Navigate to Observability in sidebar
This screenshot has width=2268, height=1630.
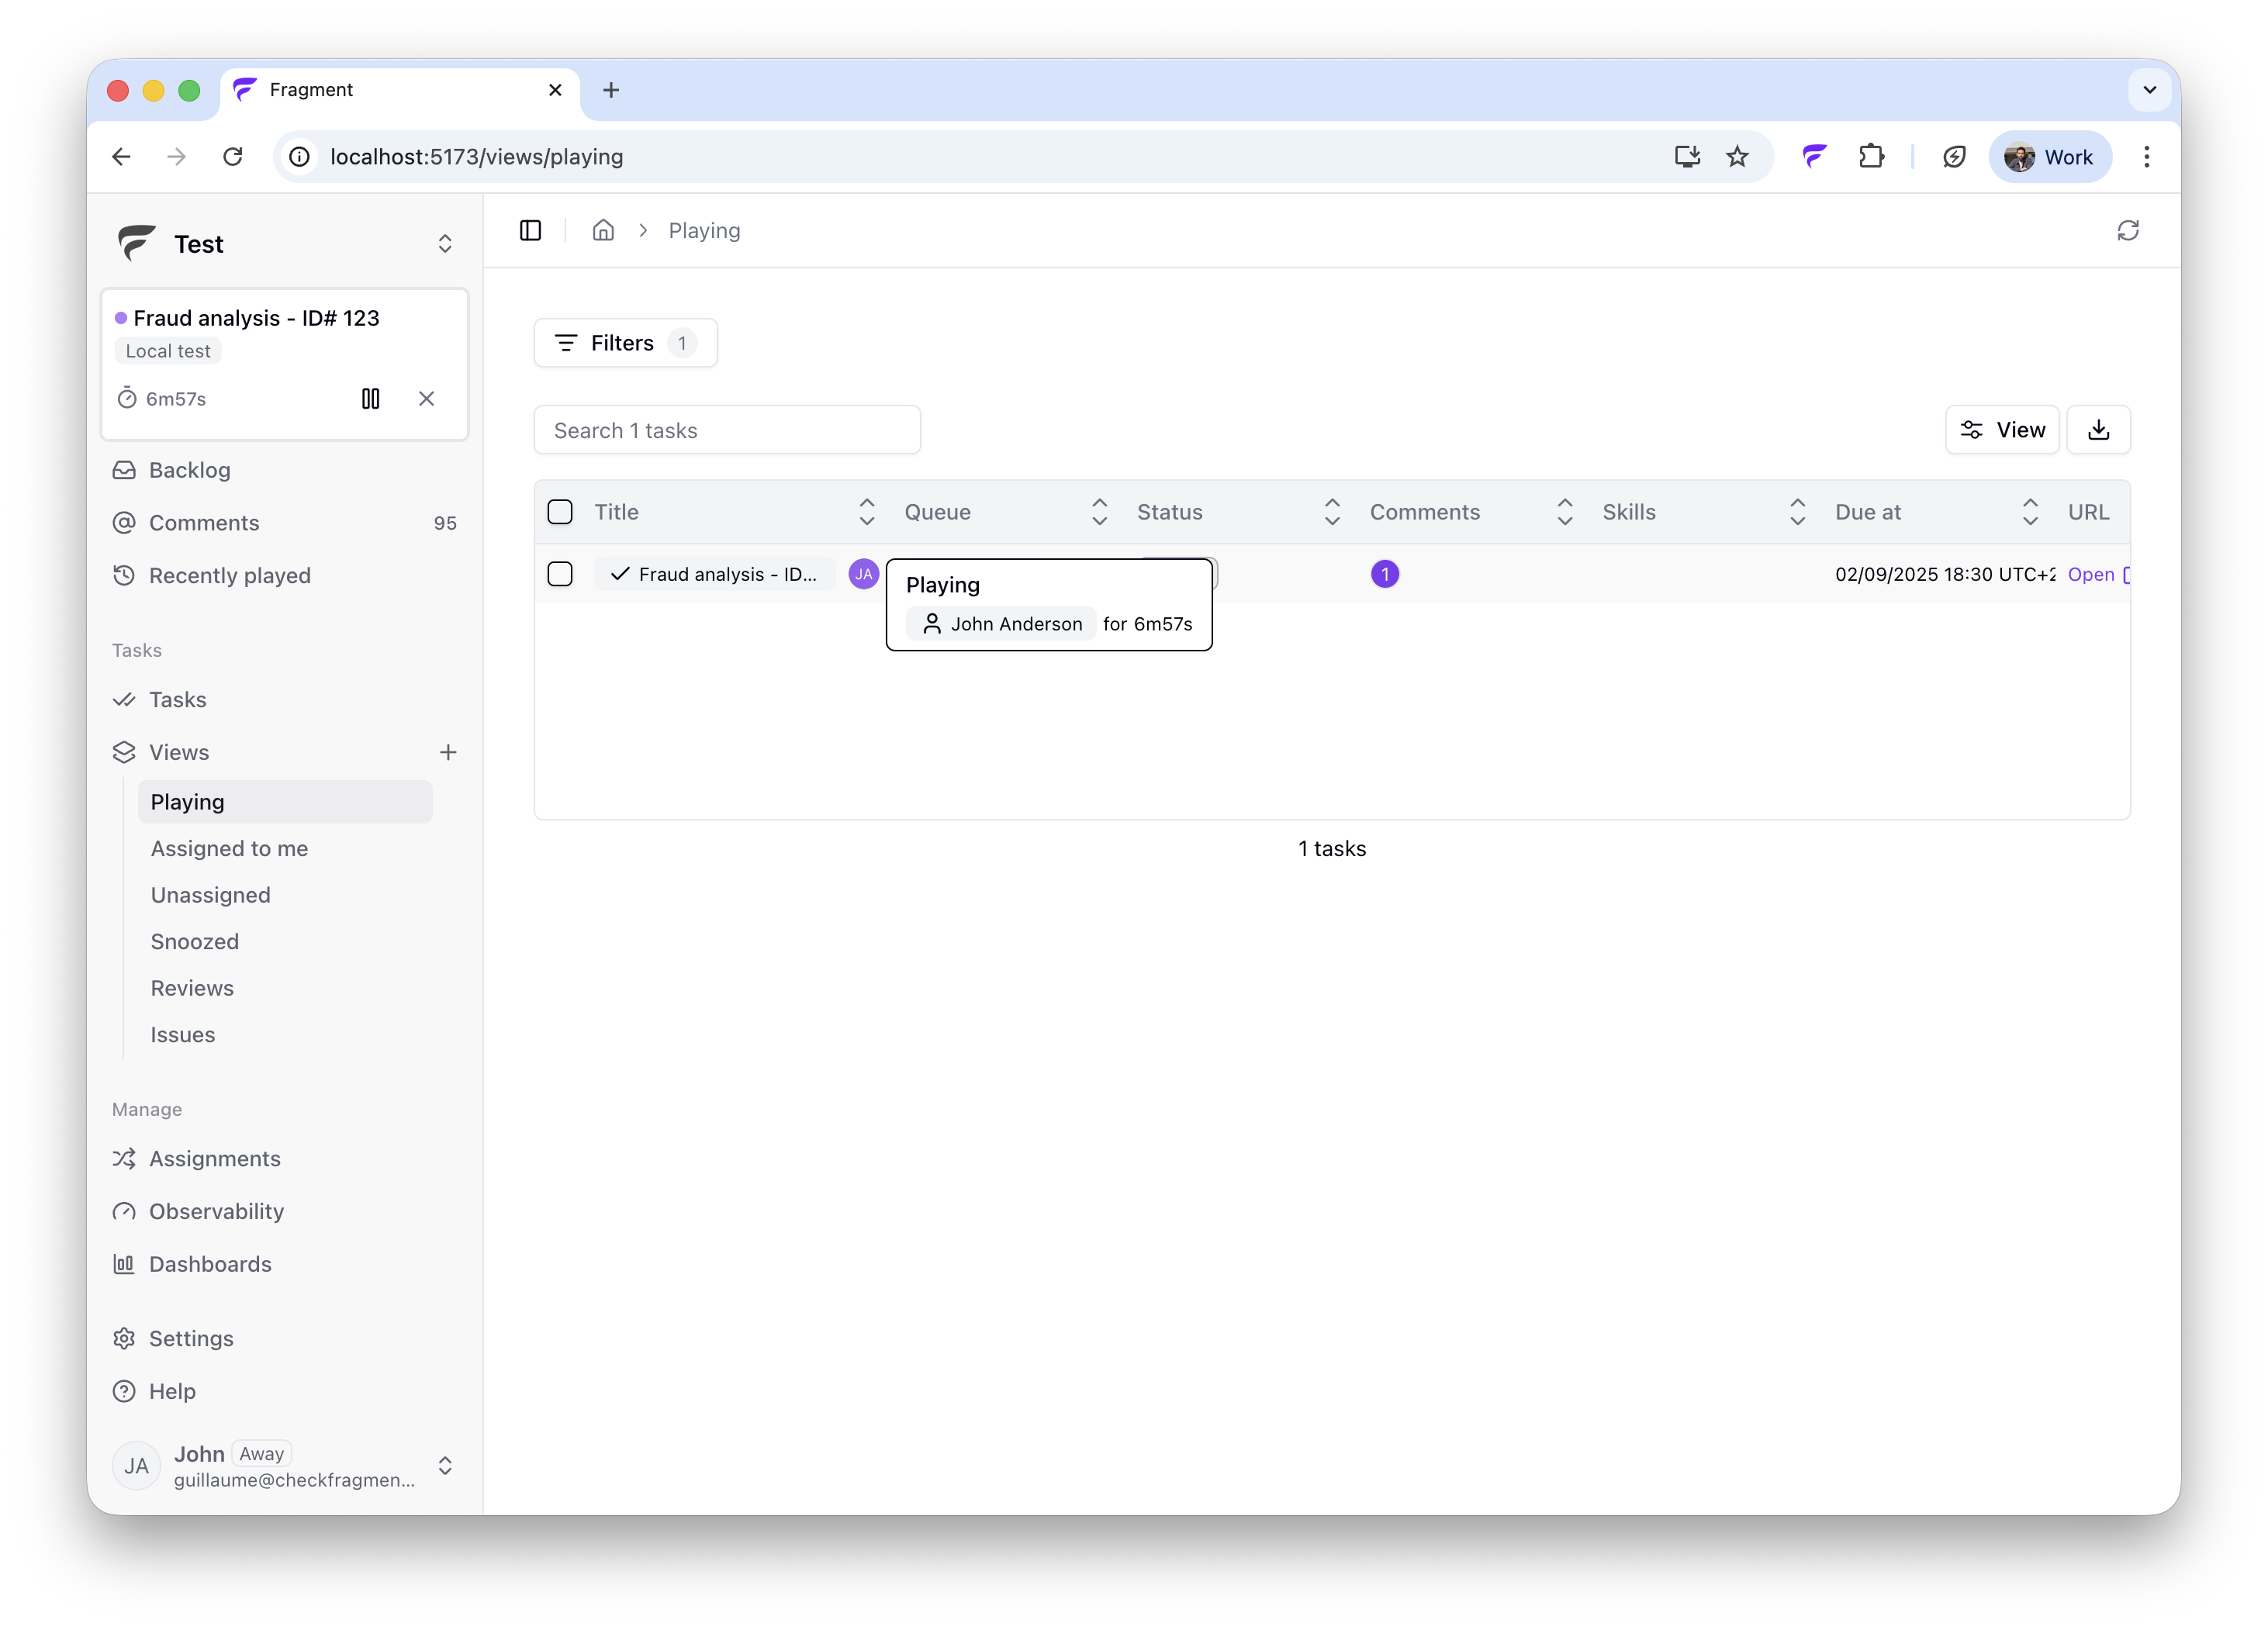(x=216, y=1211)
